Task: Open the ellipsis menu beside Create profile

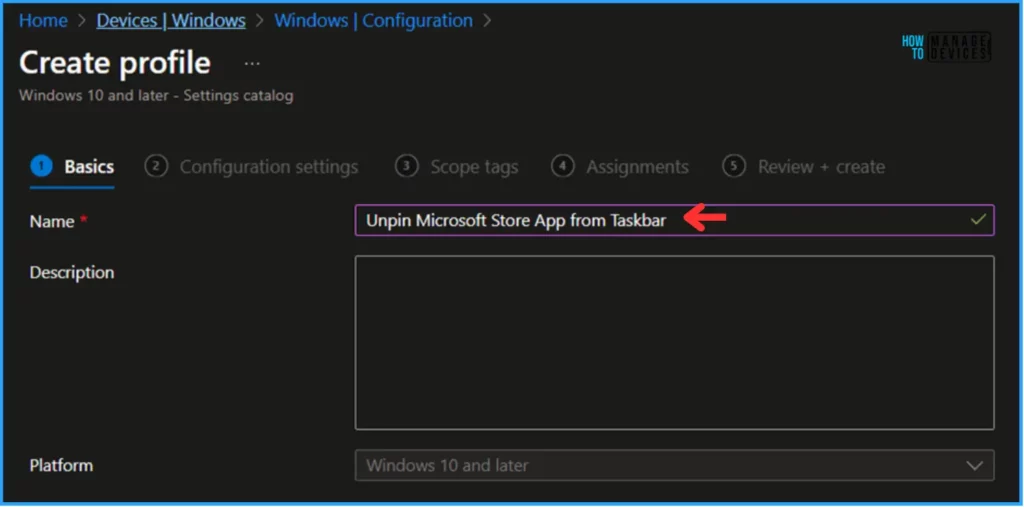Action: coord(252,64)
